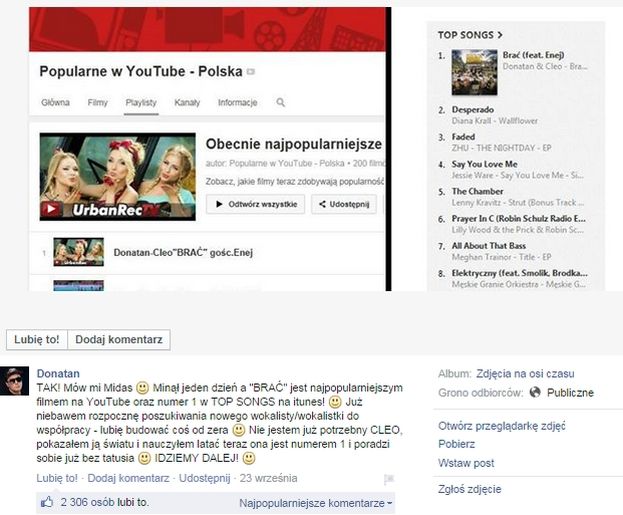Click the Brać (feat. Enej) song title
Screen dimensions: 623x515
coord(533,55)
